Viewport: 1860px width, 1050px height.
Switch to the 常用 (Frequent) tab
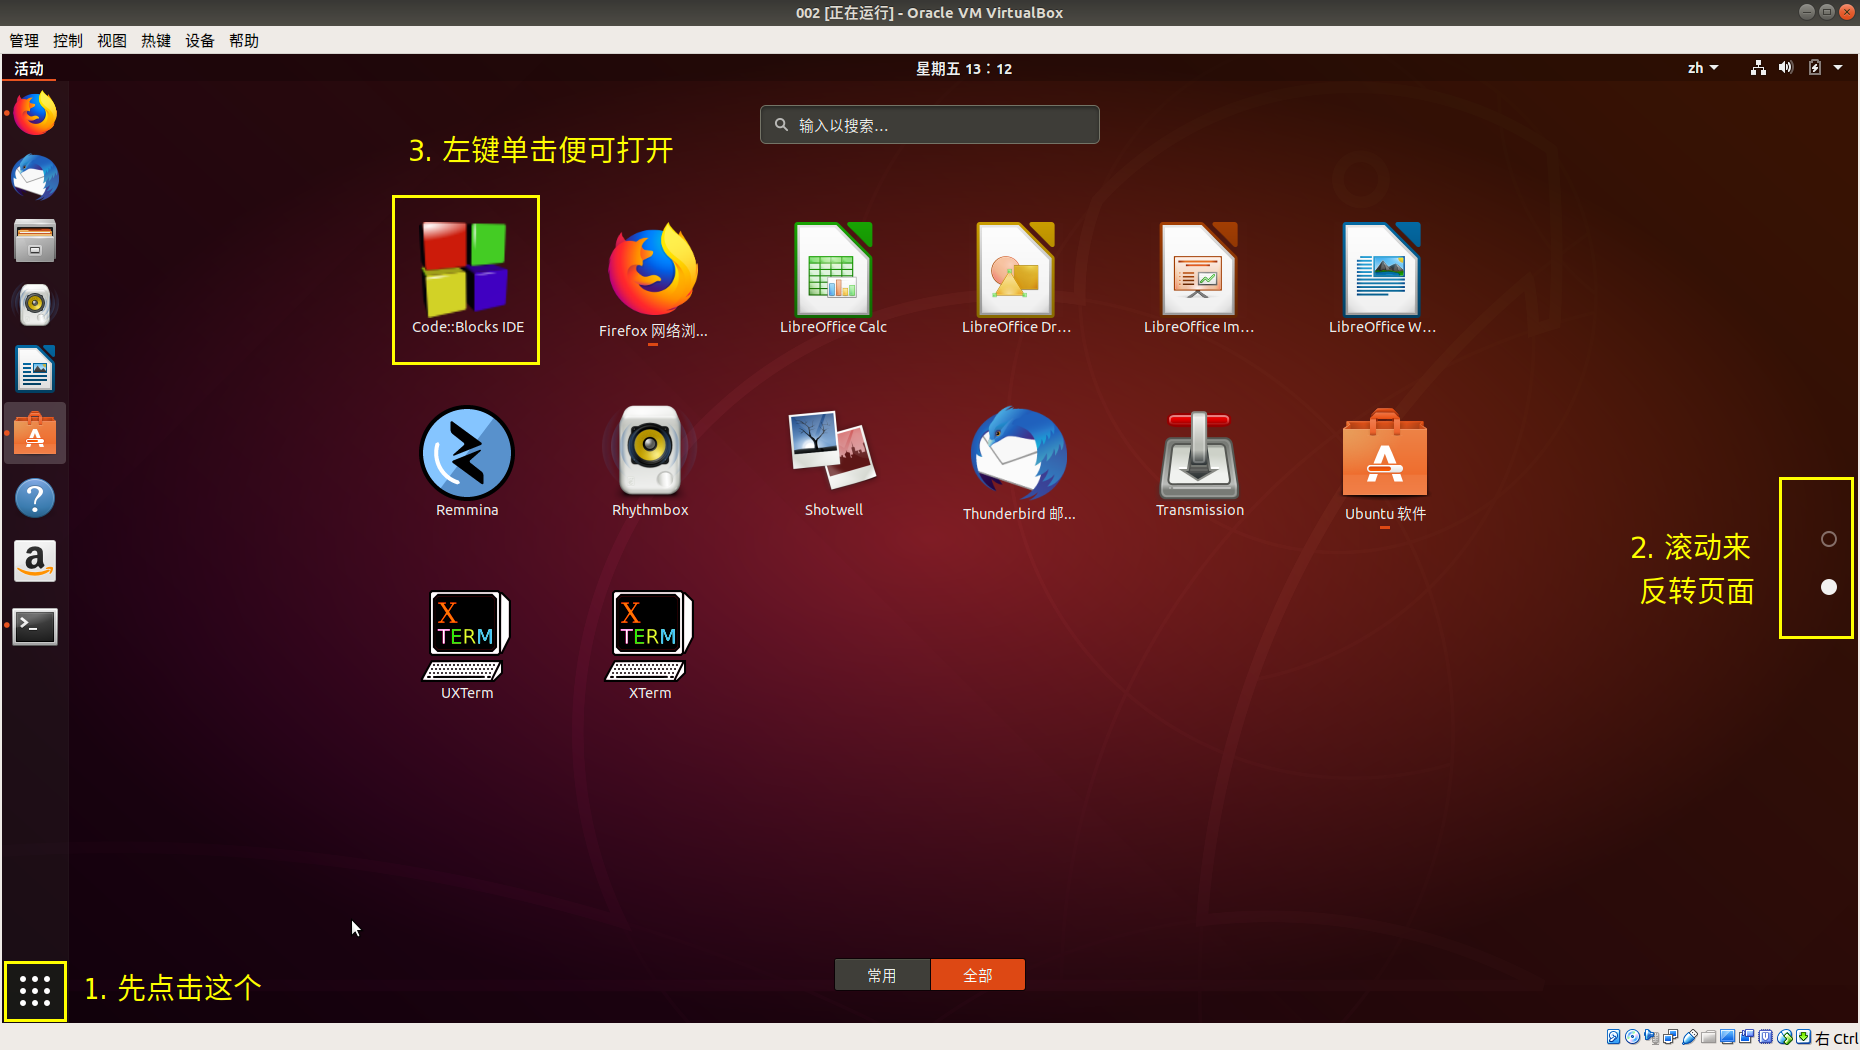[882, 975]
